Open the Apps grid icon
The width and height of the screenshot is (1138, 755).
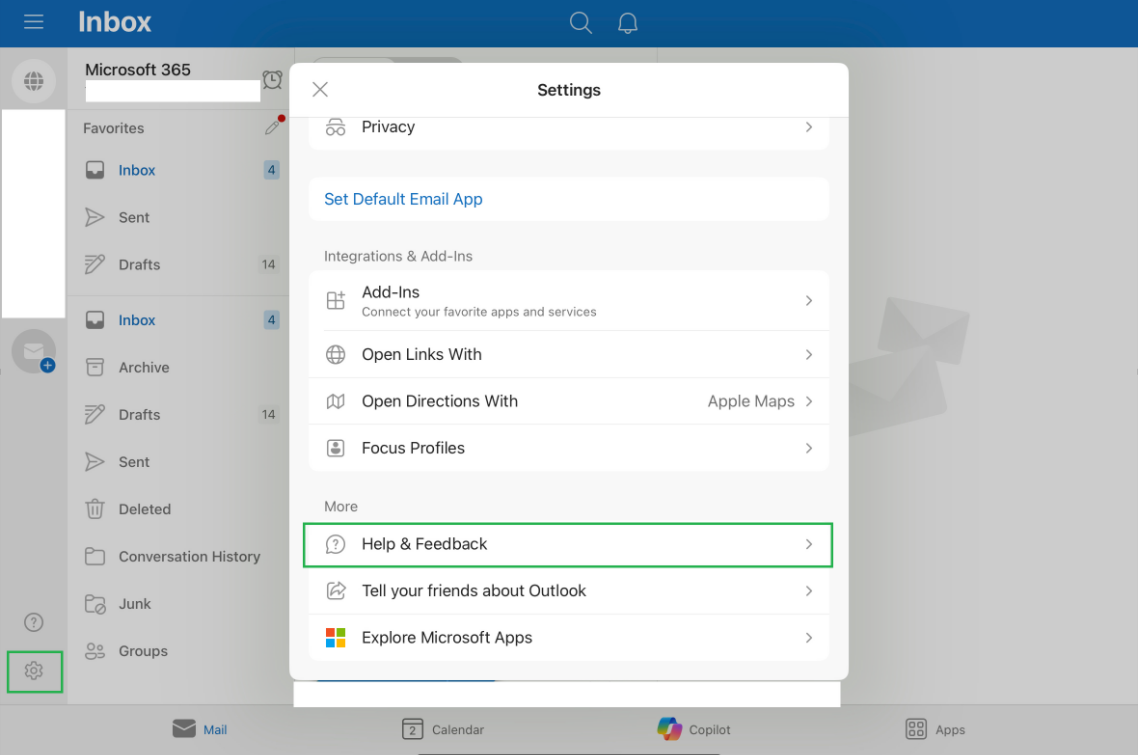pos(934,729)
